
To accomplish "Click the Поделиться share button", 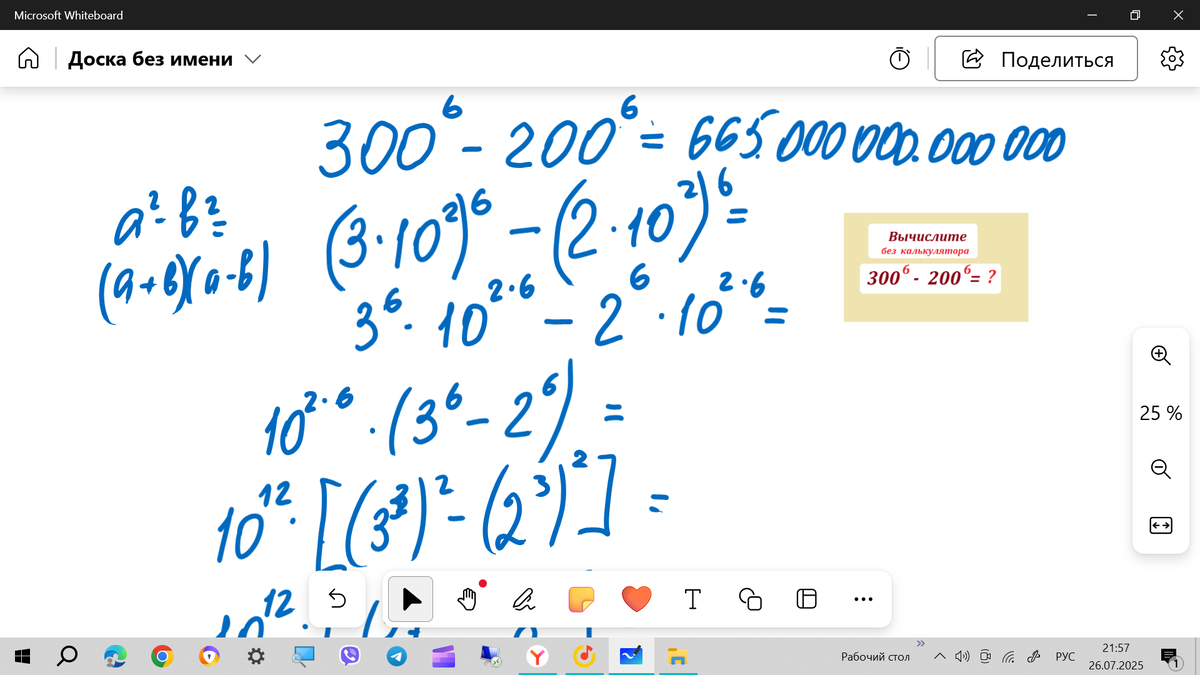I will (1036, 59).
